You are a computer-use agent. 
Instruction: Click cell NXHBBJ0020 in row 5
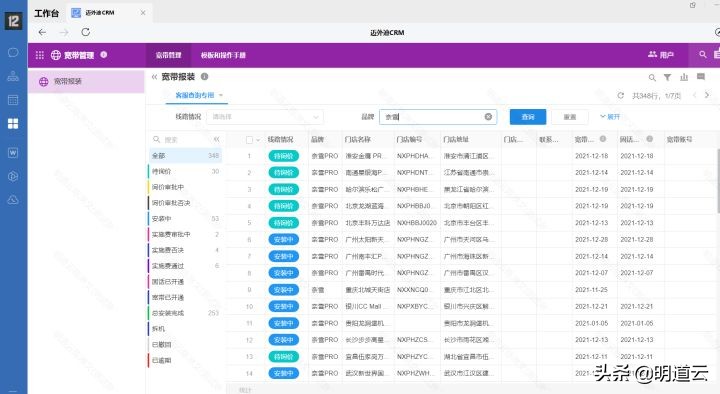coord(417,223)
